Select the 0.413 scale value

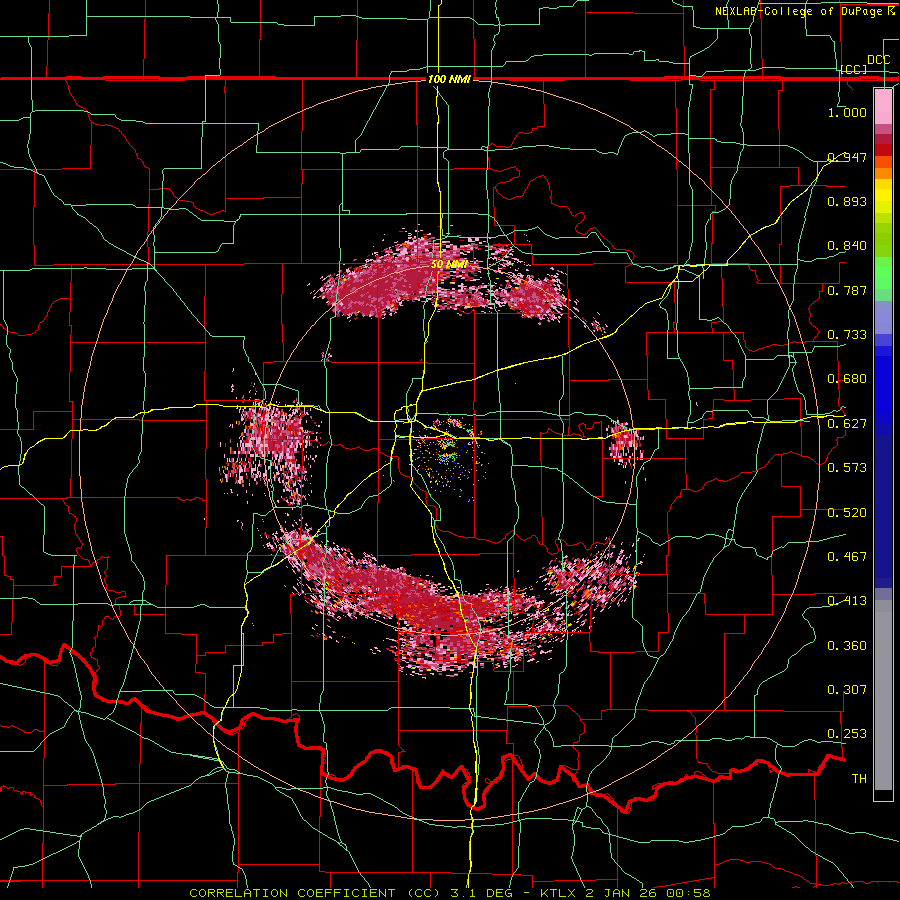tap(847, 601)
